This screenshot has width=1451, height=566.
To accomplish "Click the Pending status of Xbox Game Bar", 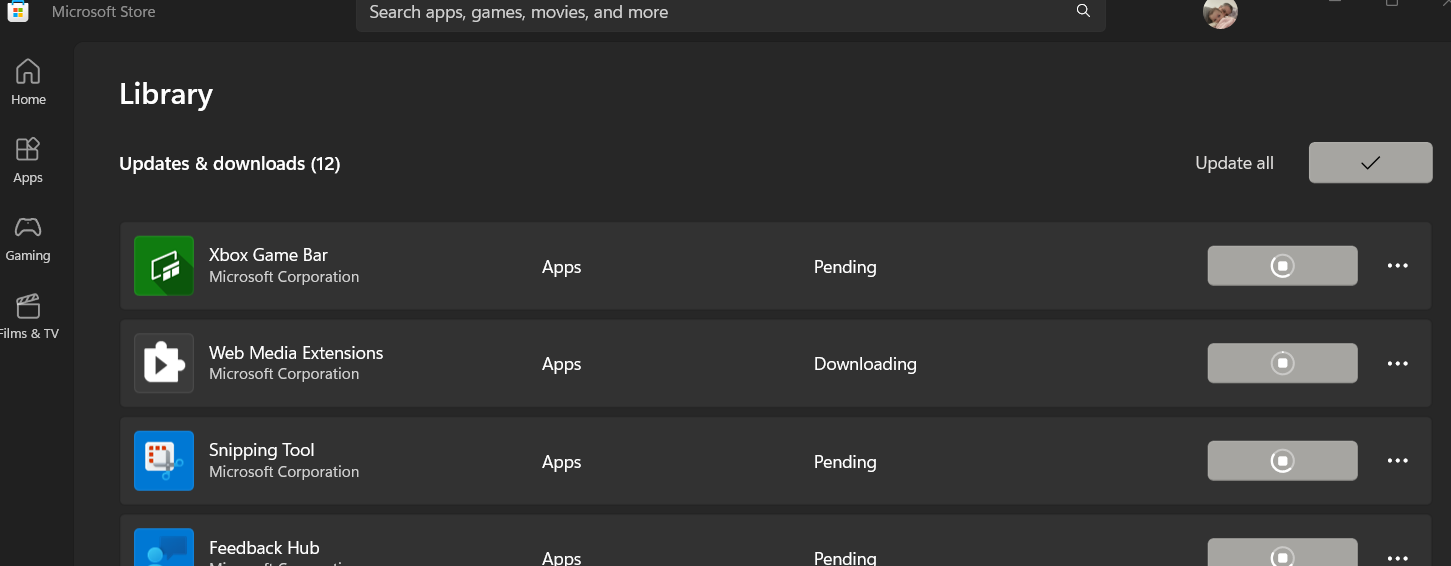I will point(845,267).
